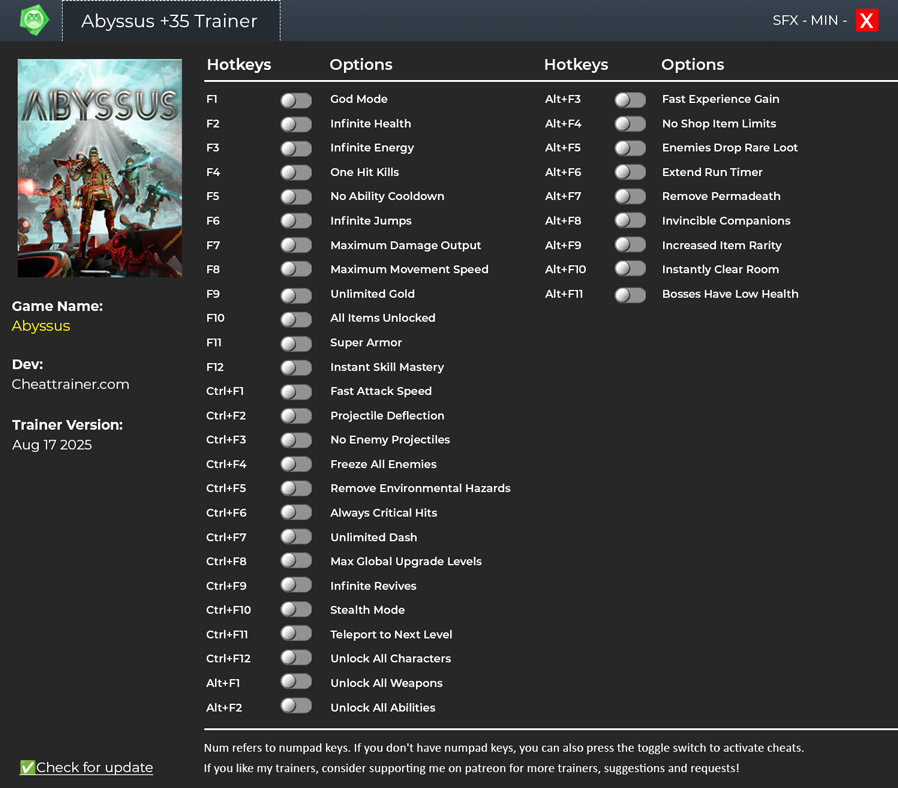Viewport: 898px width, 788px height.
Task: Open the Check for update link
Action: coord(94,767)
